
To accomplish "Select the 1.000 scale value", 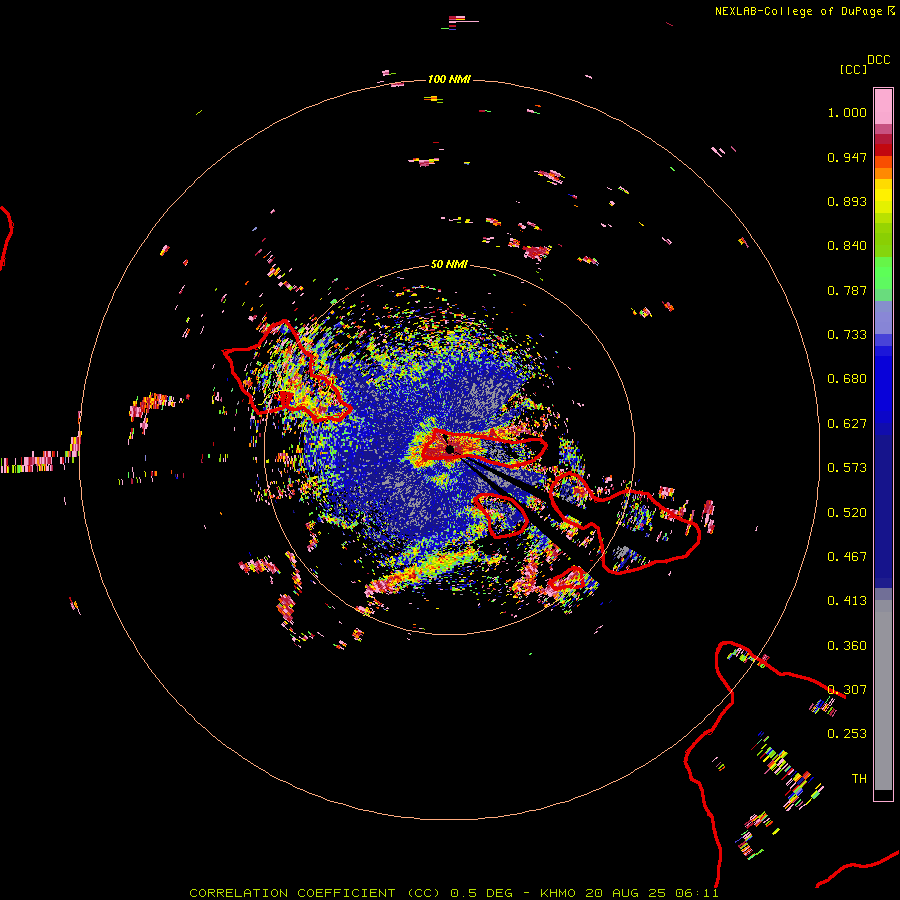I will (x=847, y=112).
